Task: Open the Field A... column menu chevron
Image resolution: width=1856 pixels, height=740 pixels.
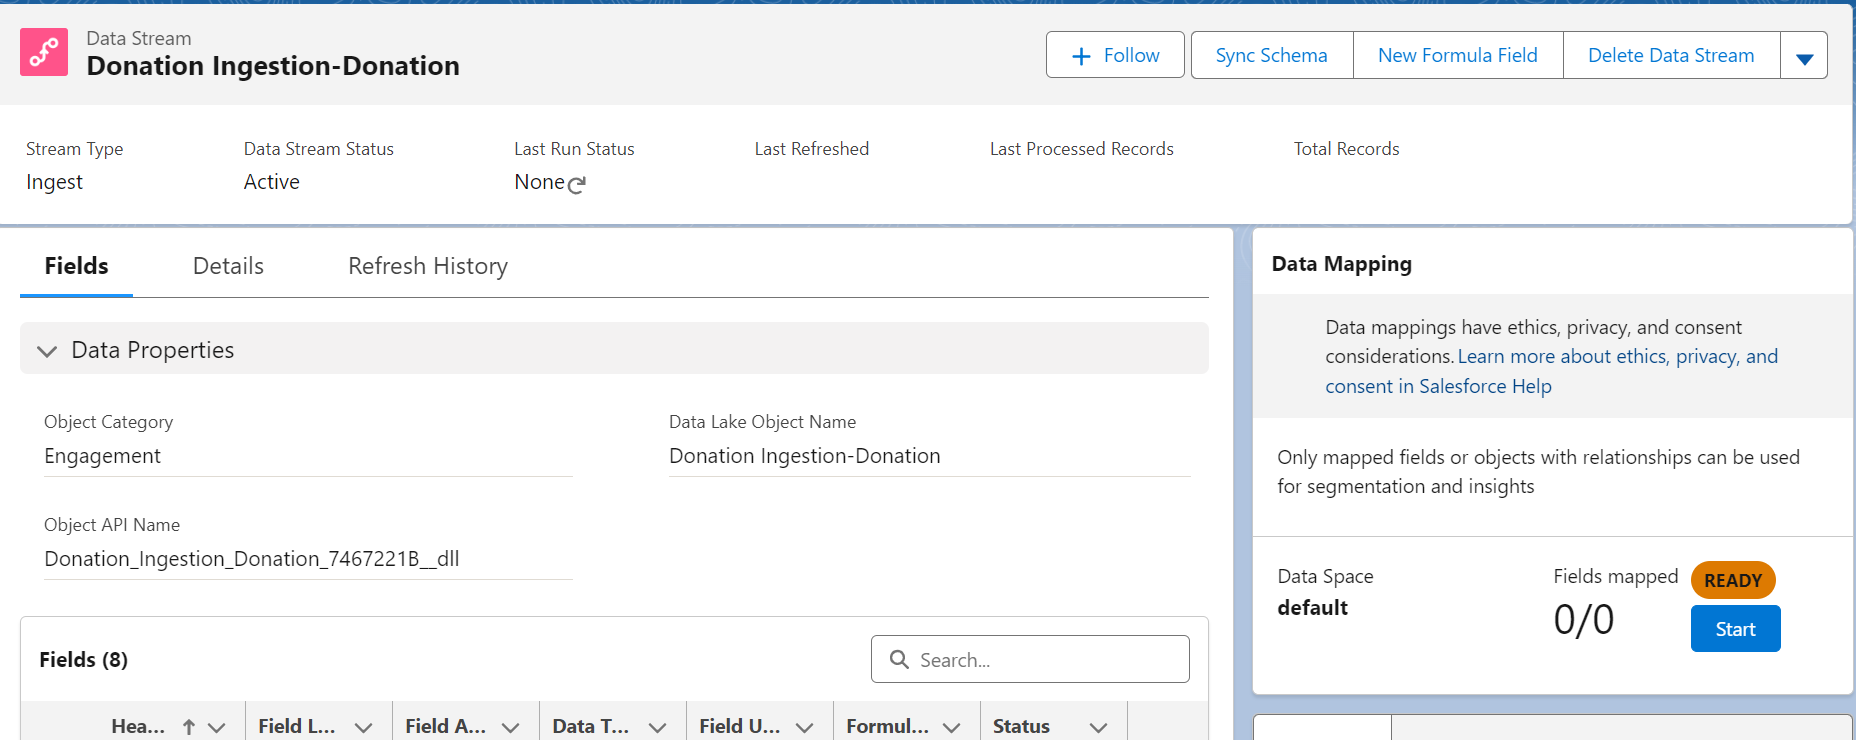Action: (x=510, y=727)
